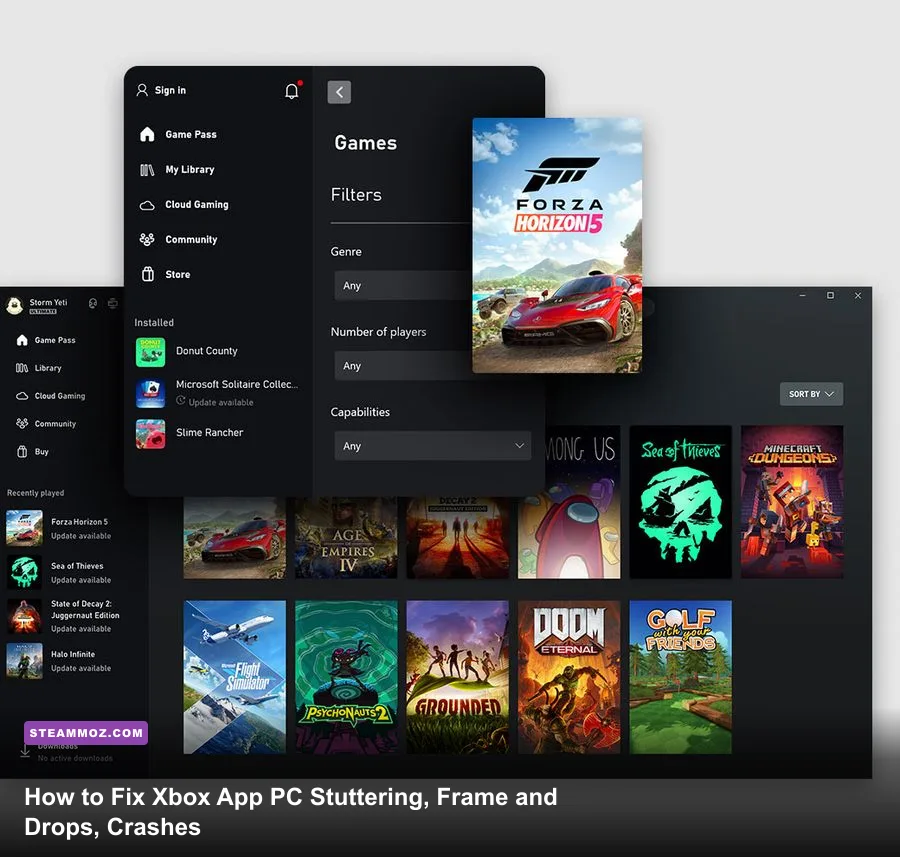Open Microsoft Solitaire Collection entry
Viewport: 900px width, 857px height.
tap(217, 393)
